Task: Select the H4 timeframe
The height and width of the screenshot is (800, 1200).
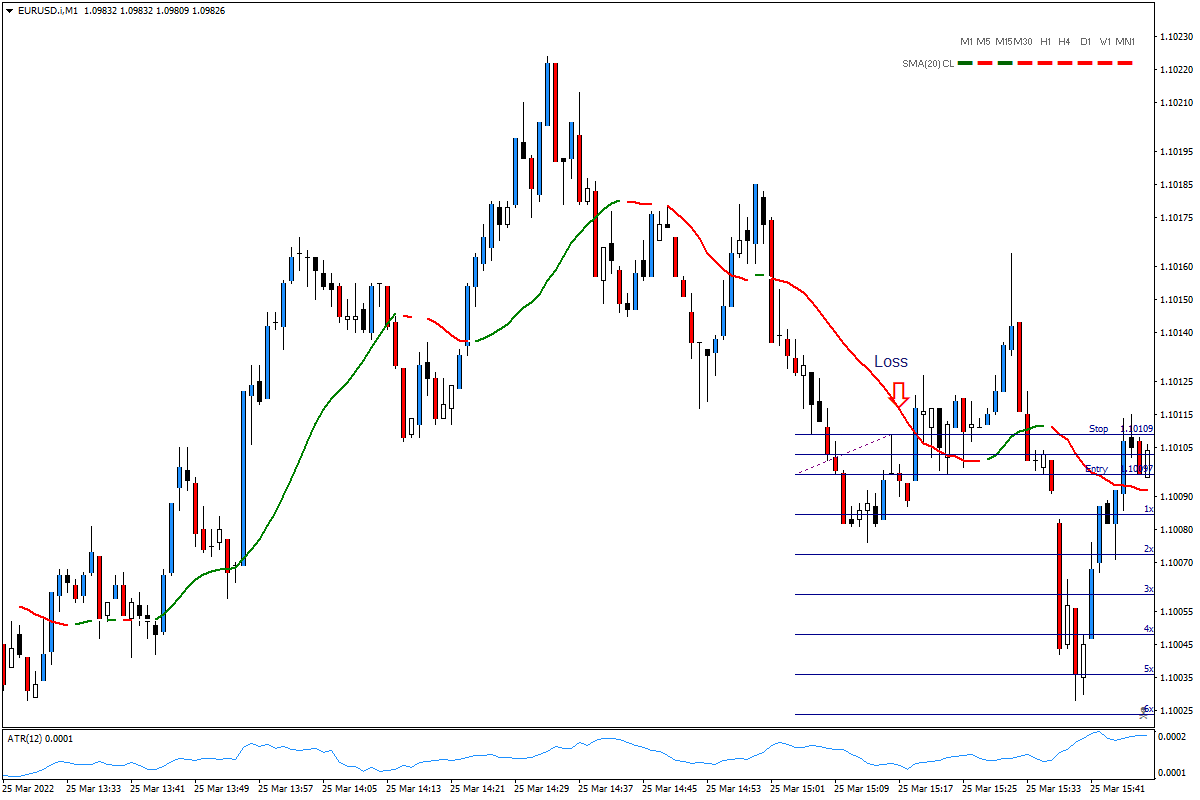Action: coord(1064,42)
